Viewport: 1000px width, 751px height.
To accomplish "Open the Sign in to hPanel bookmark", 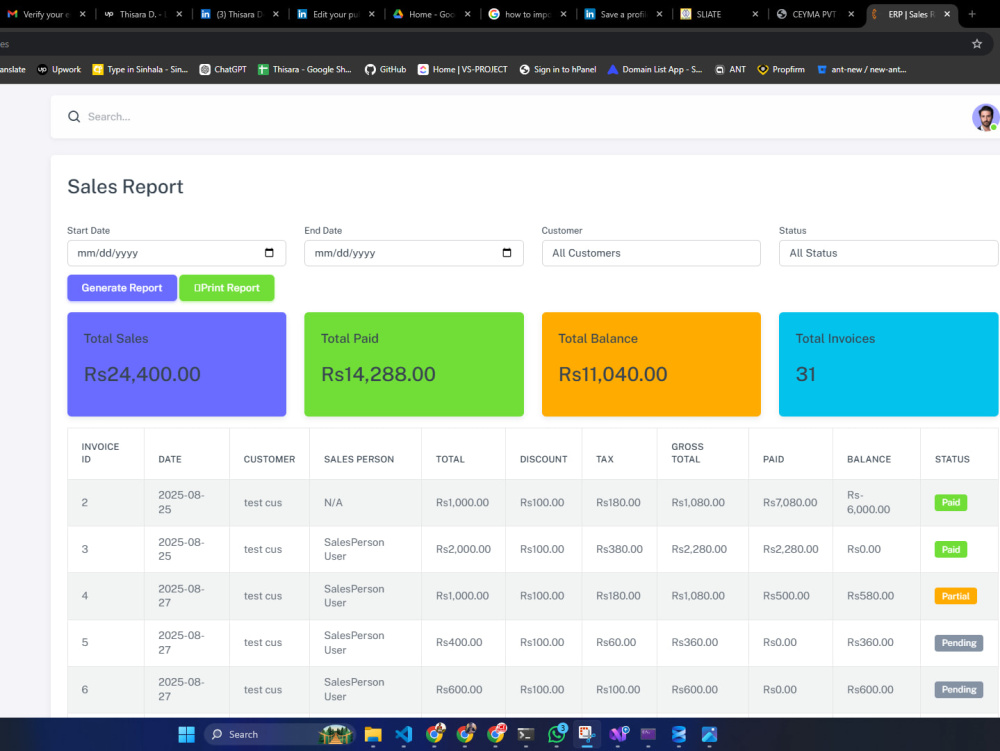I will coord(558,69).
